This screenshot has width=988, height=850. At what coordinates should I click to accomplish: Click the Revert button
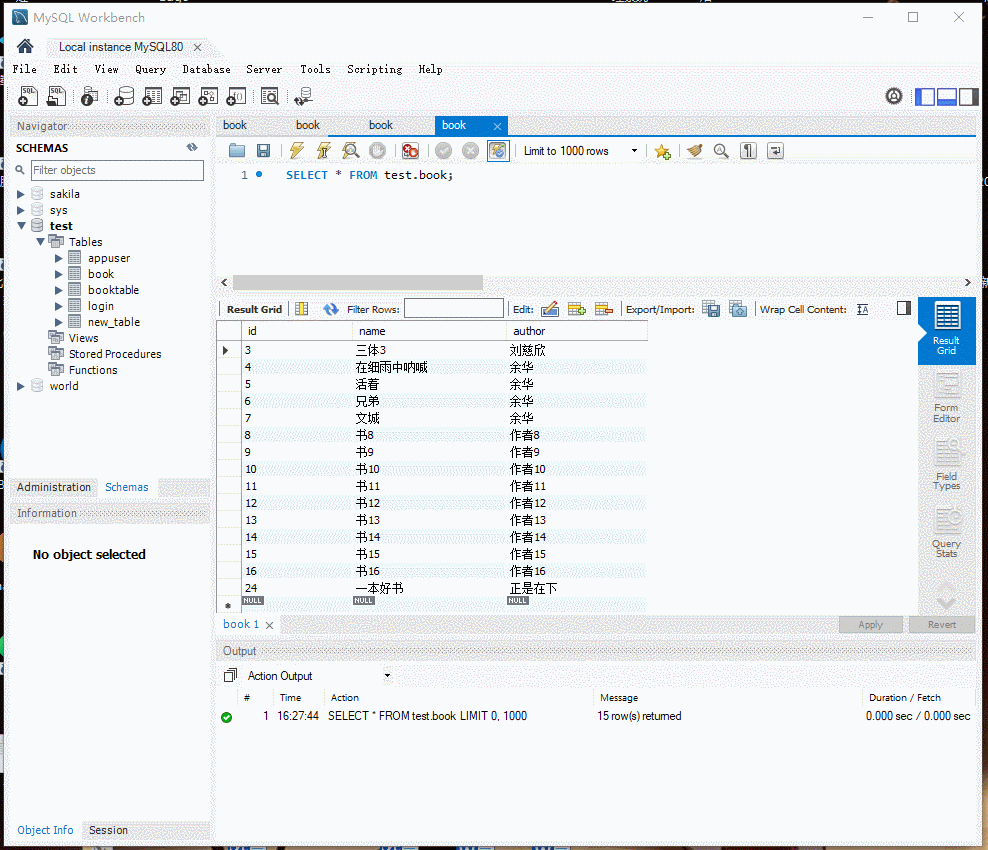click(941, 624)
